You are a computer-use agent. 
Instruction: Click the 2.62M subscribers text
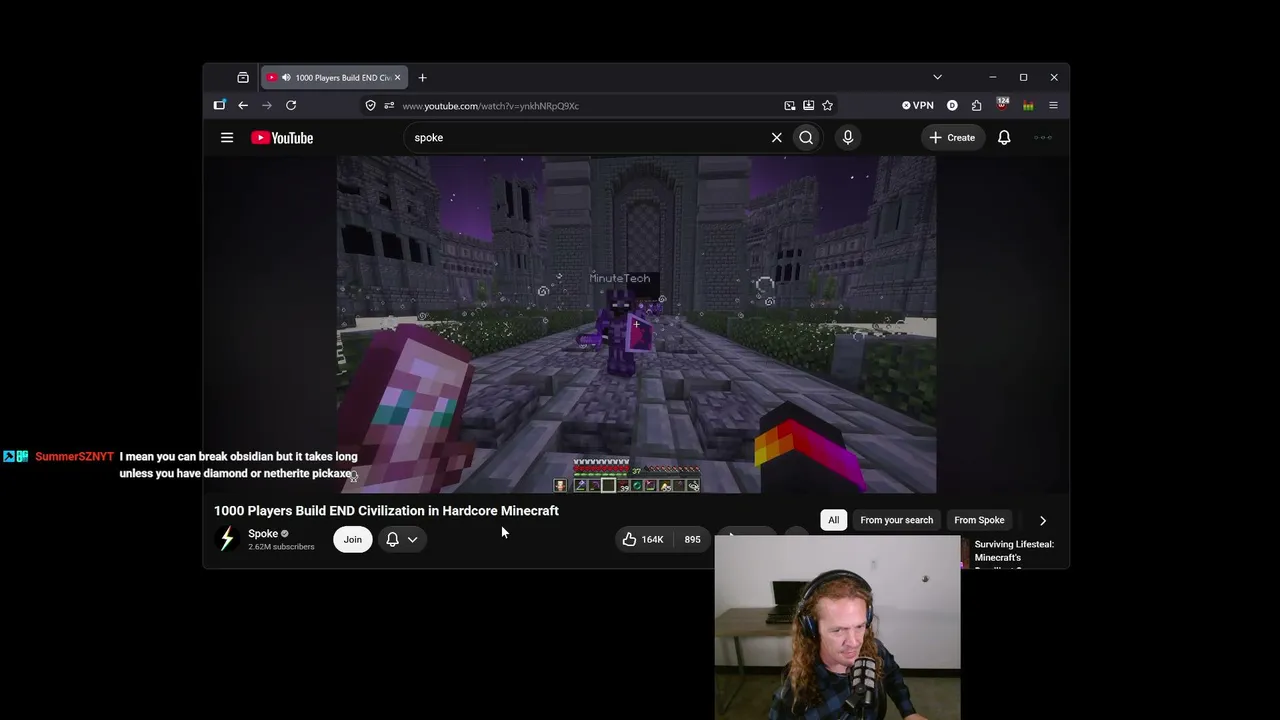(281, 547)
